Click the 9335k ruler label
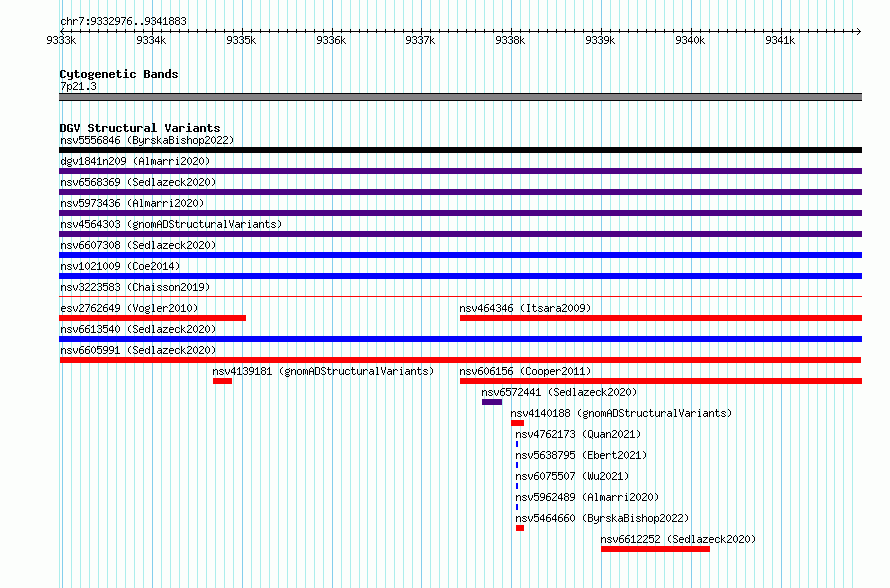Image resolution: width=890 pixels, height=588 pixels. 241,40
